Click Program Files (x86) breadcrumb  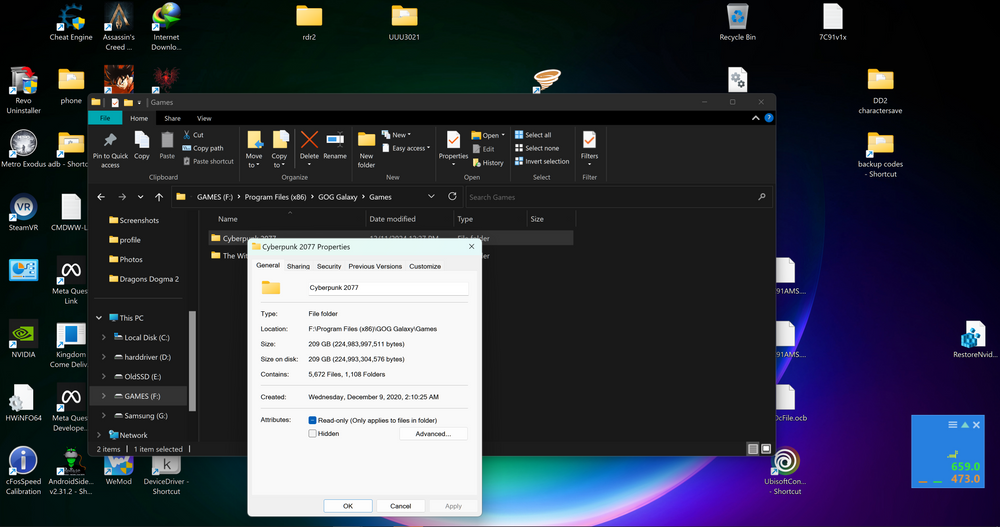click(276, 197)
